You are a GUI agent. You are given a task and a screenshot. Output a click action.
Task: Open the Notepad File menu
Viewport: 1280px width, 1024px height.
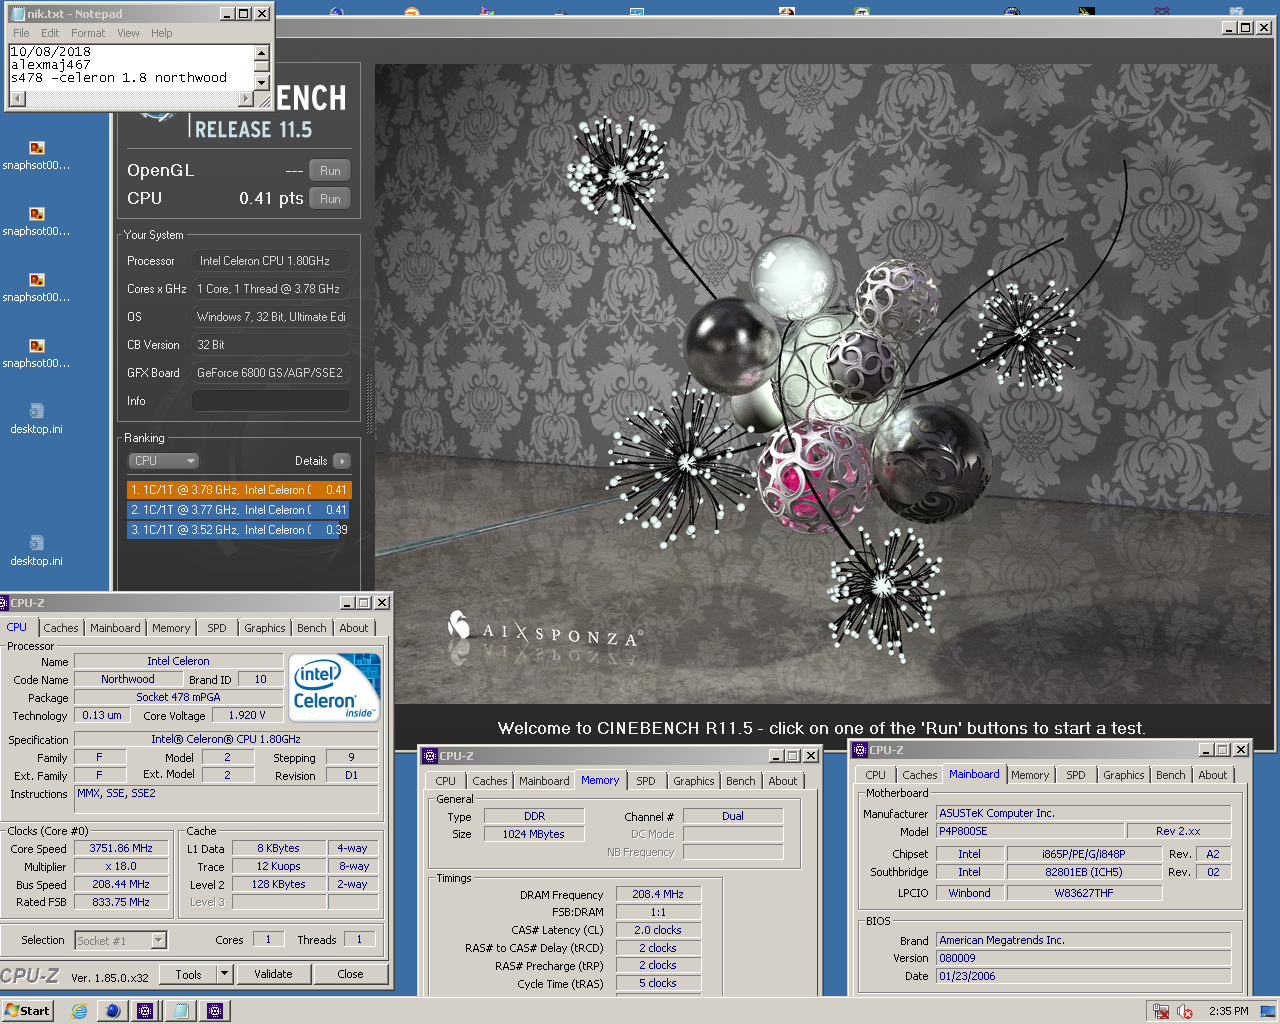pyautogui.click(x=21, y=33)
